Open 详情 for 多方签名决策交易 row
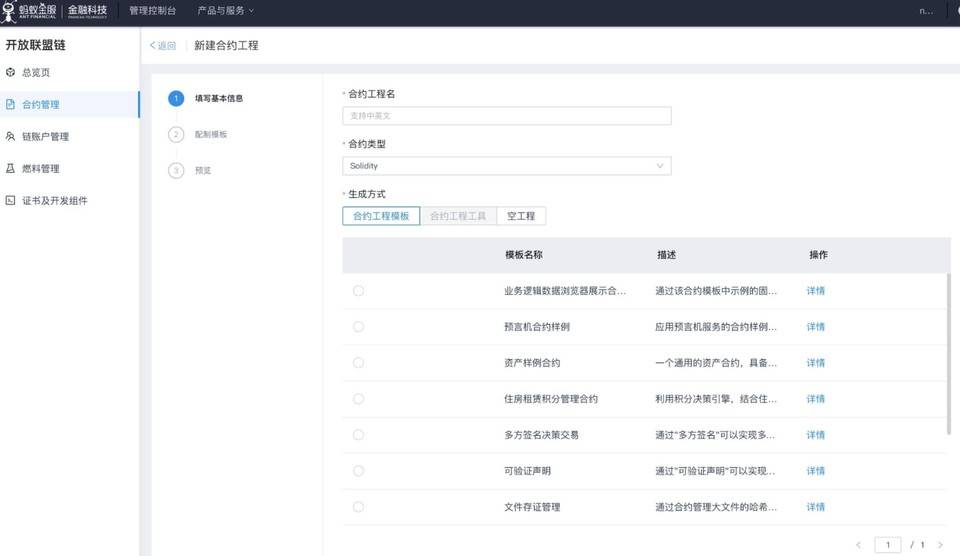 click(x=816, y=435)
